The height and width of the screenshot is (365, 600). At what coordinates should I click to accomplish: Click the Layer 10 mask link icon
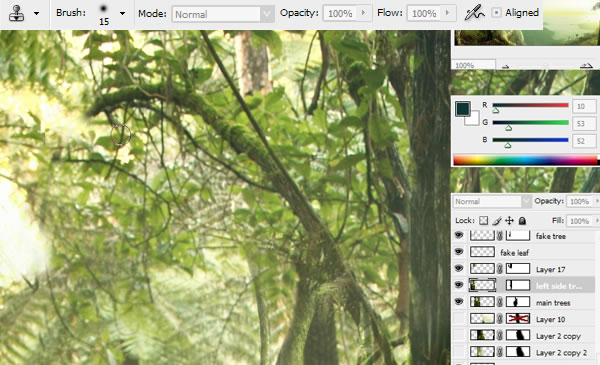click(500, 319)
